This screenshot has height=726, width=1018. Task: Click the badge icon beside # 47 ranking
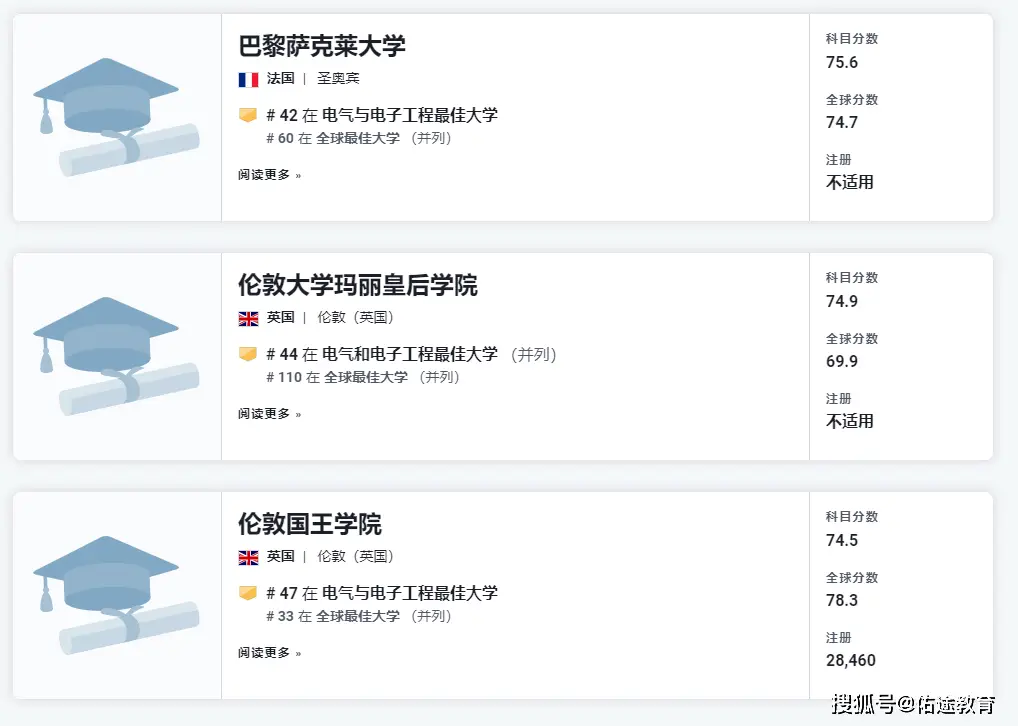pyautogui.click(x=248, y=593)
